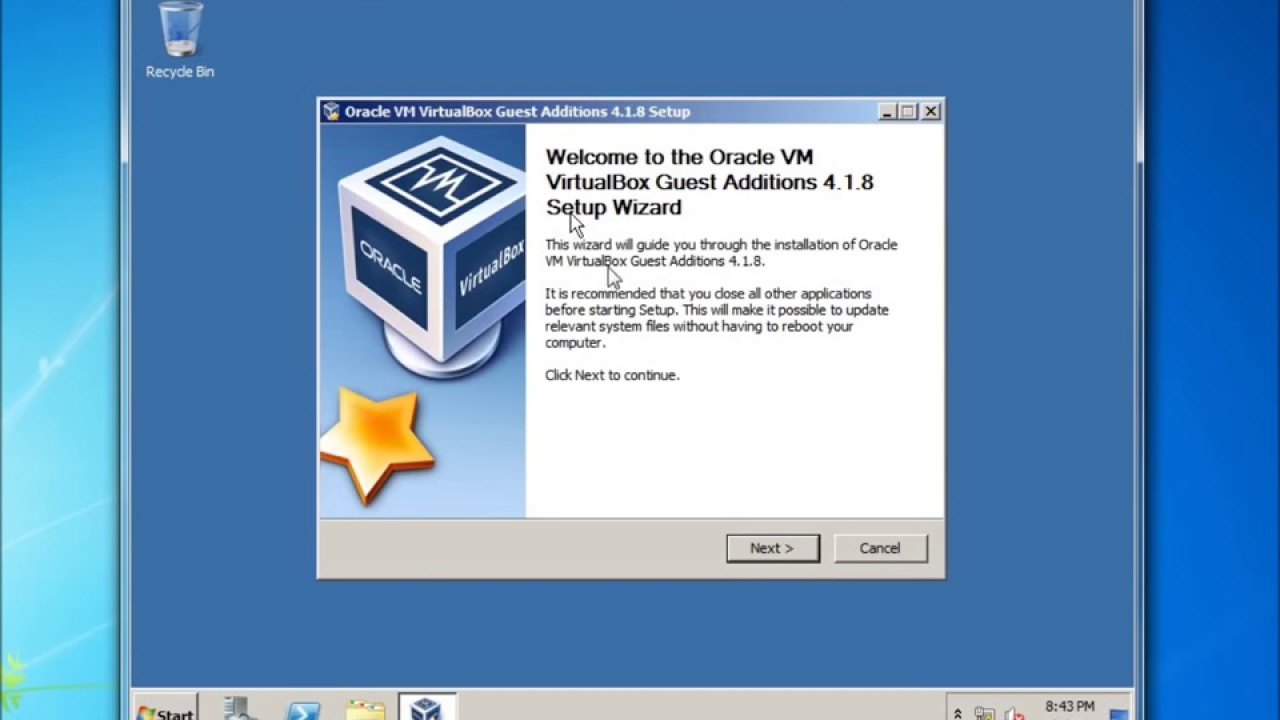Close the Guest Additions setup window

tap(931, 112)
